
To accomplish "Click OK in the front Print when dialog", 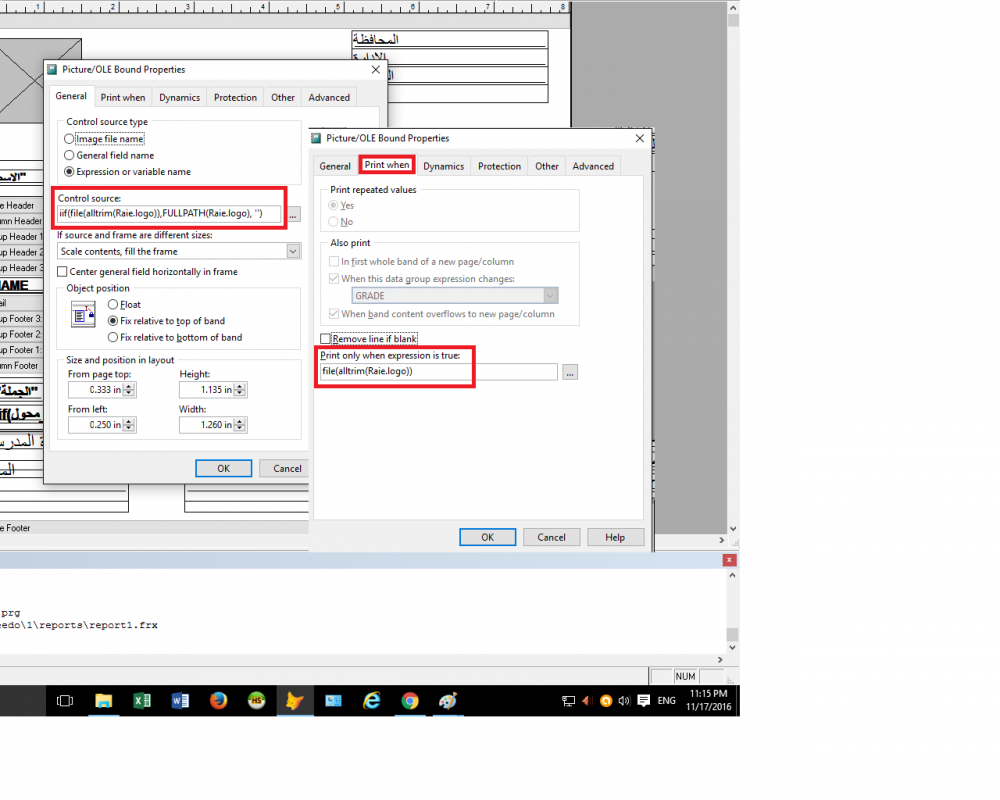I will 488,537.
